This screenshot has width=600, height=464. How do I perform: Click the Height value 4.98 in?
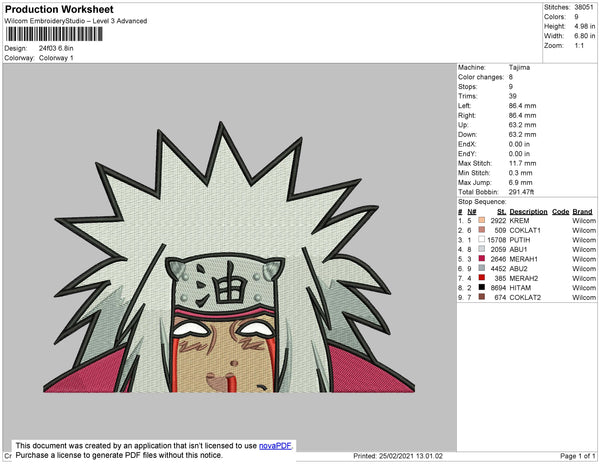(x=584, y=26)
